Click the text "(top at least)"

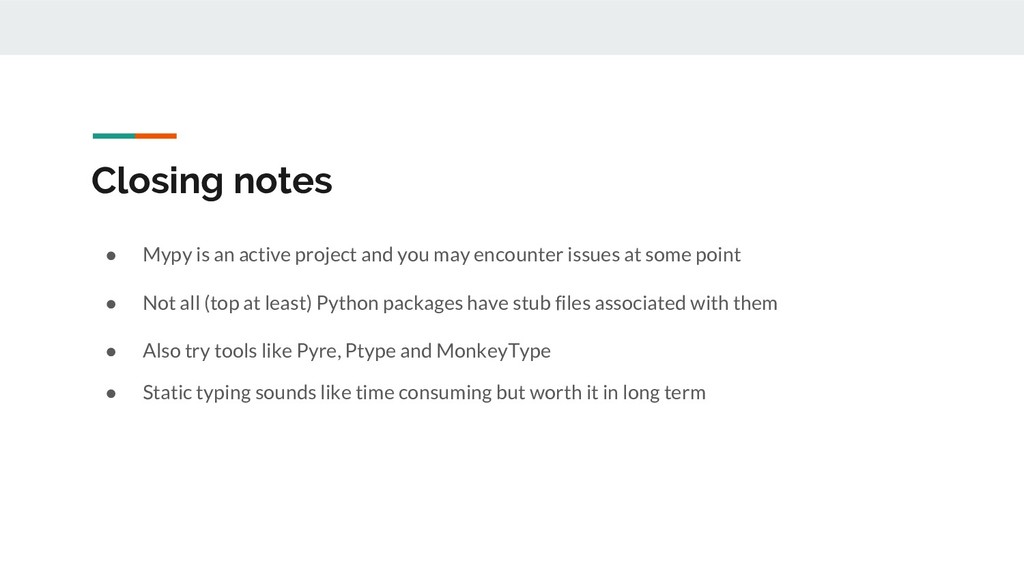click(258, 303)
